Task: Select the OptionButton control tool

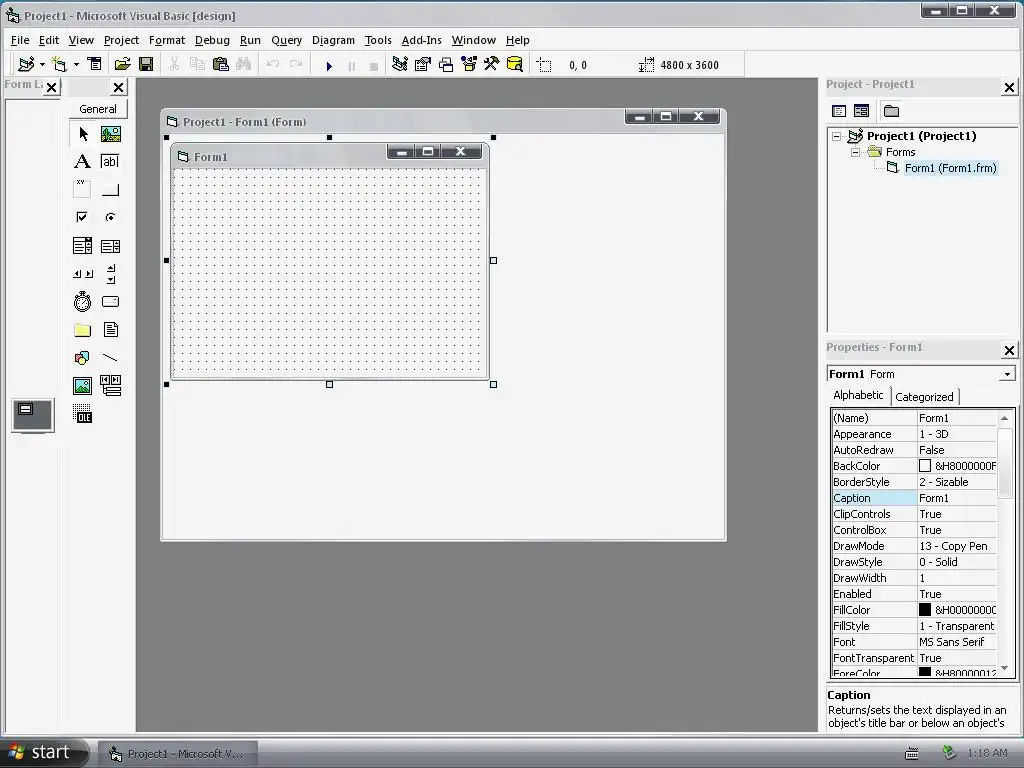Action: [x=110, y=217]
